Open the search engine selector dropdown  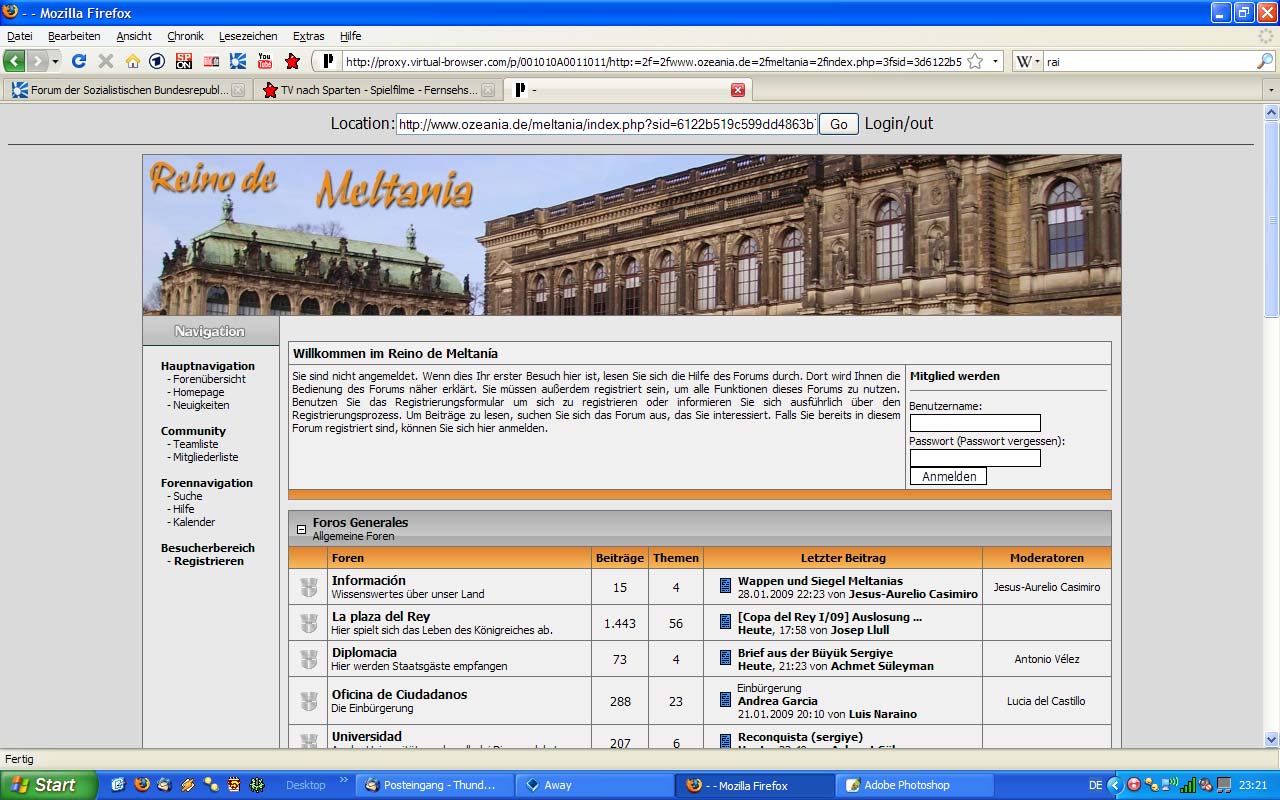click(x=1028, y=61)
